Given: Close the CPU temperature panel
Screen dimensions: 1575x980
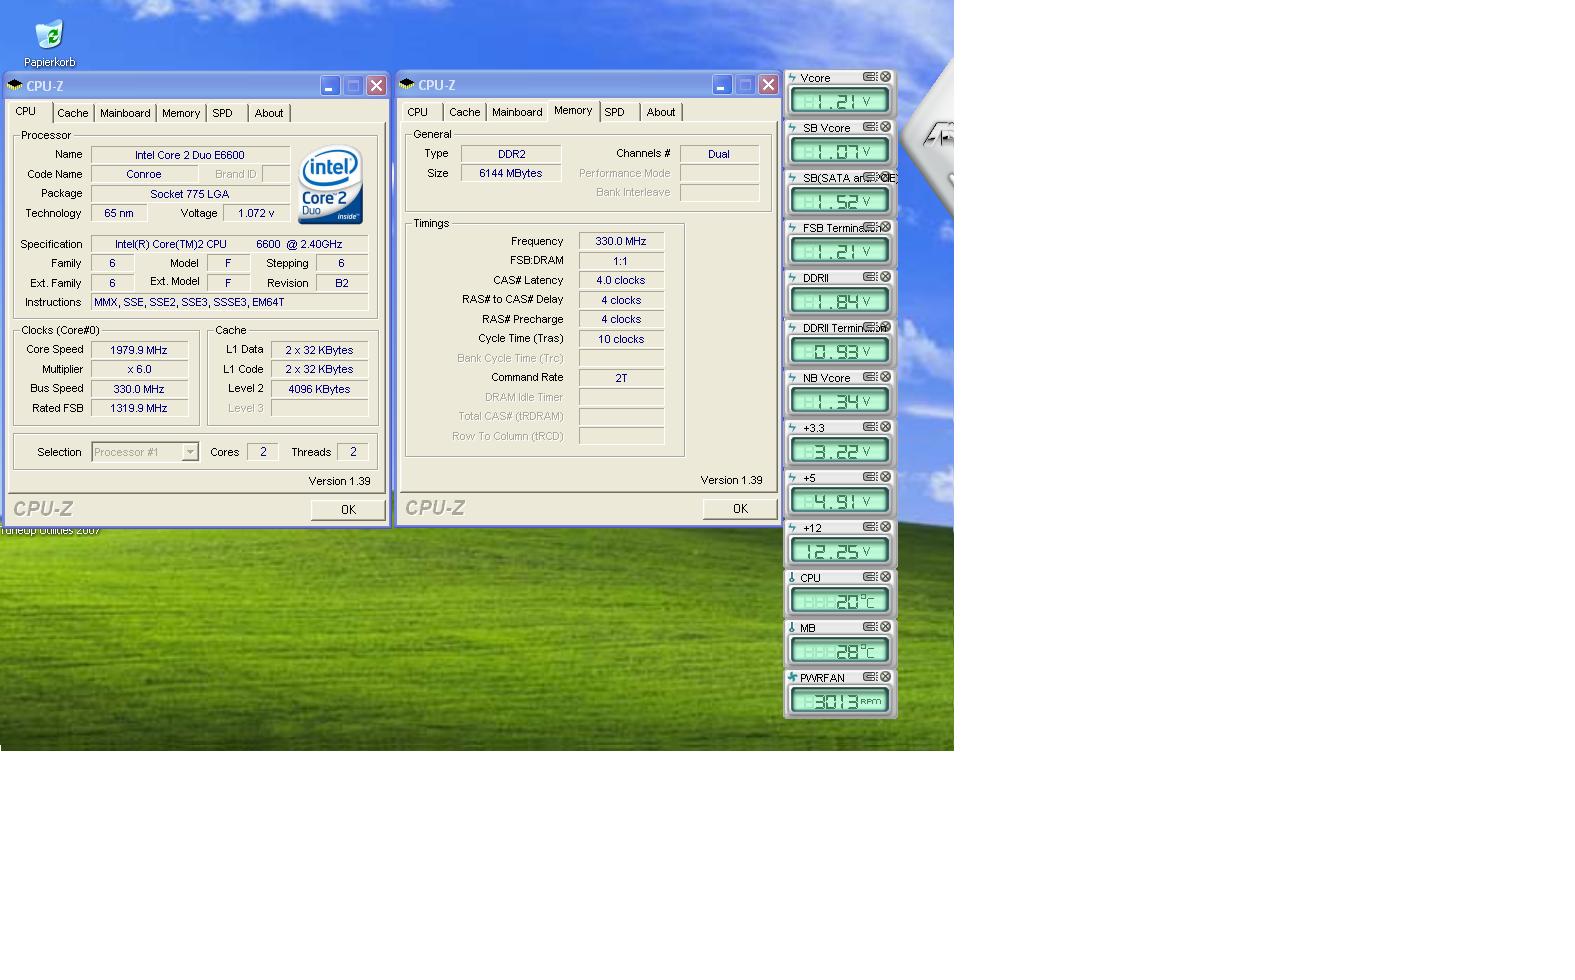Looking at the screenshot, I should (x=885, y=577).
